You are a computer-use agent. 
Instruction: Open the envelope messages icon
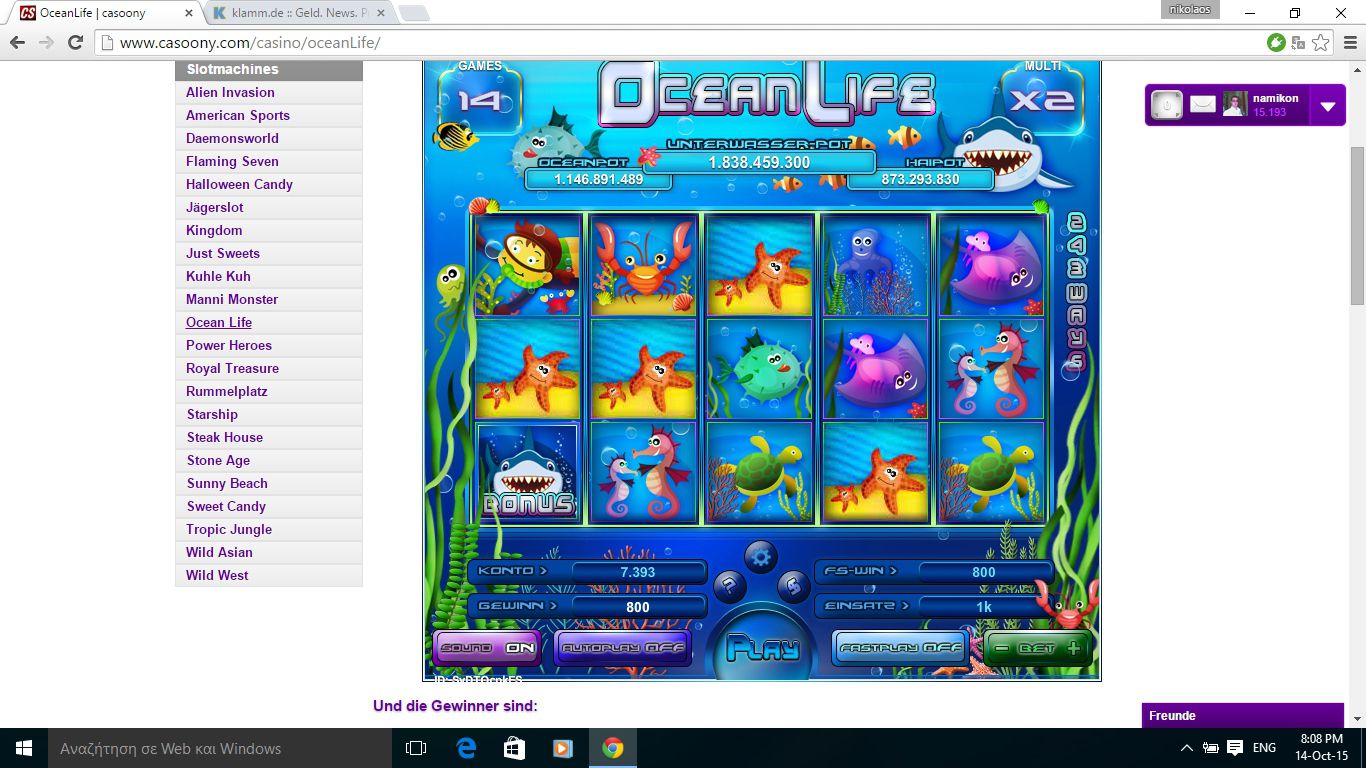coord(1203,105)
